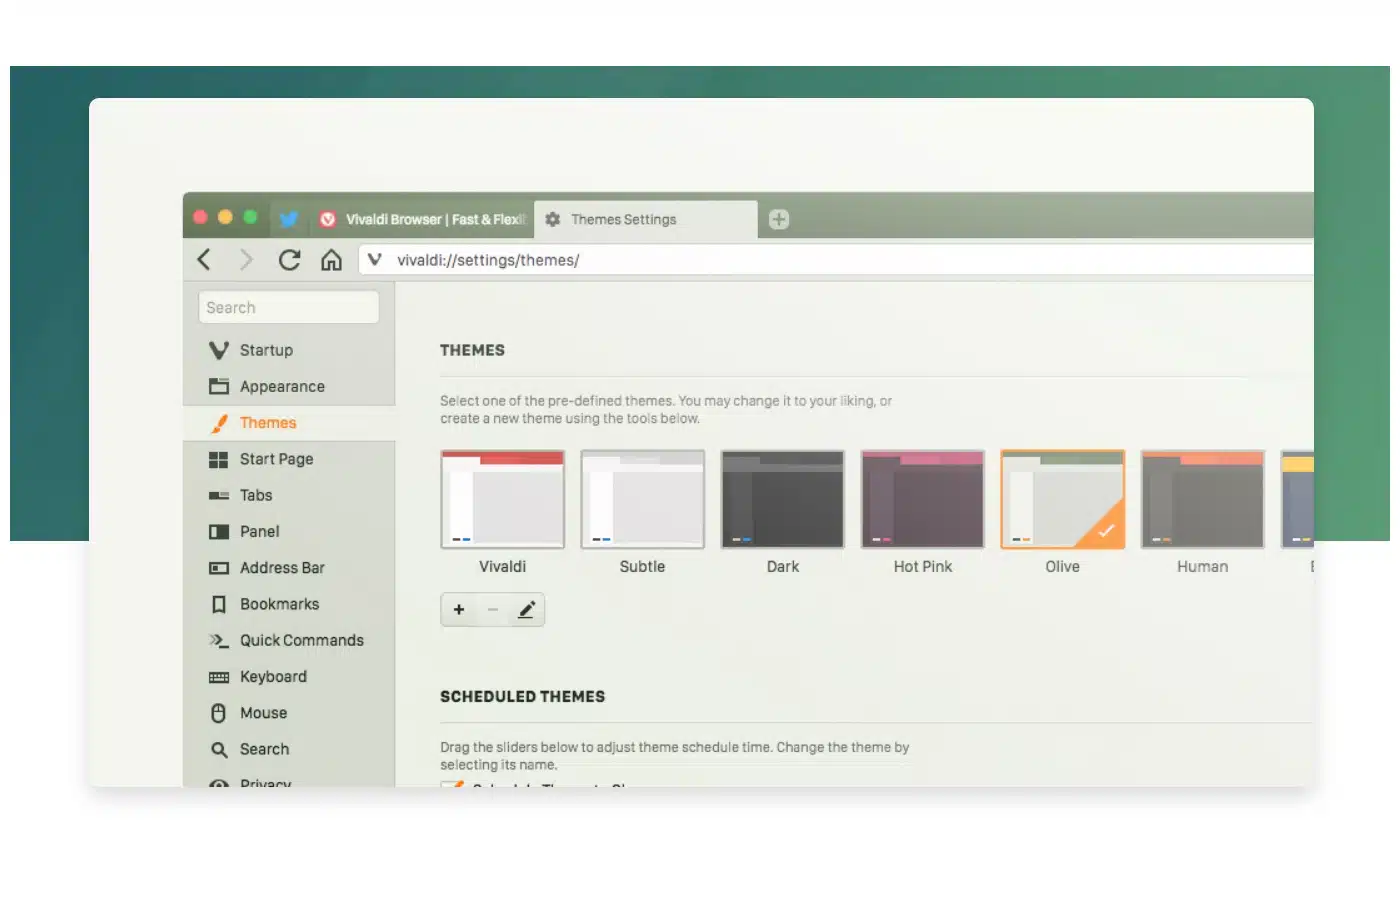Edit the theme with pencil button
The width and height of the screenshot is (1400, 900).
[526, 609]
